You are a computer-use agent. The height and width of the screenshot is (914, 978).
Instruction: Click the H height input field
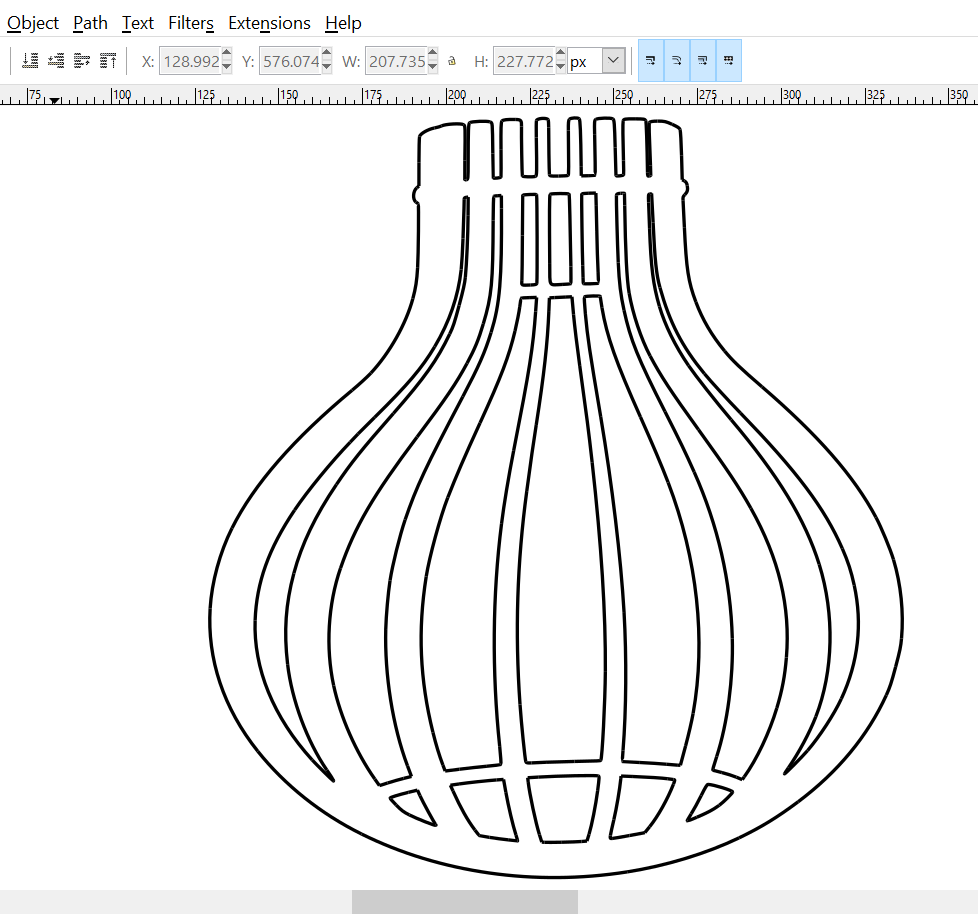pyautogui.click(x=524, y=61)
